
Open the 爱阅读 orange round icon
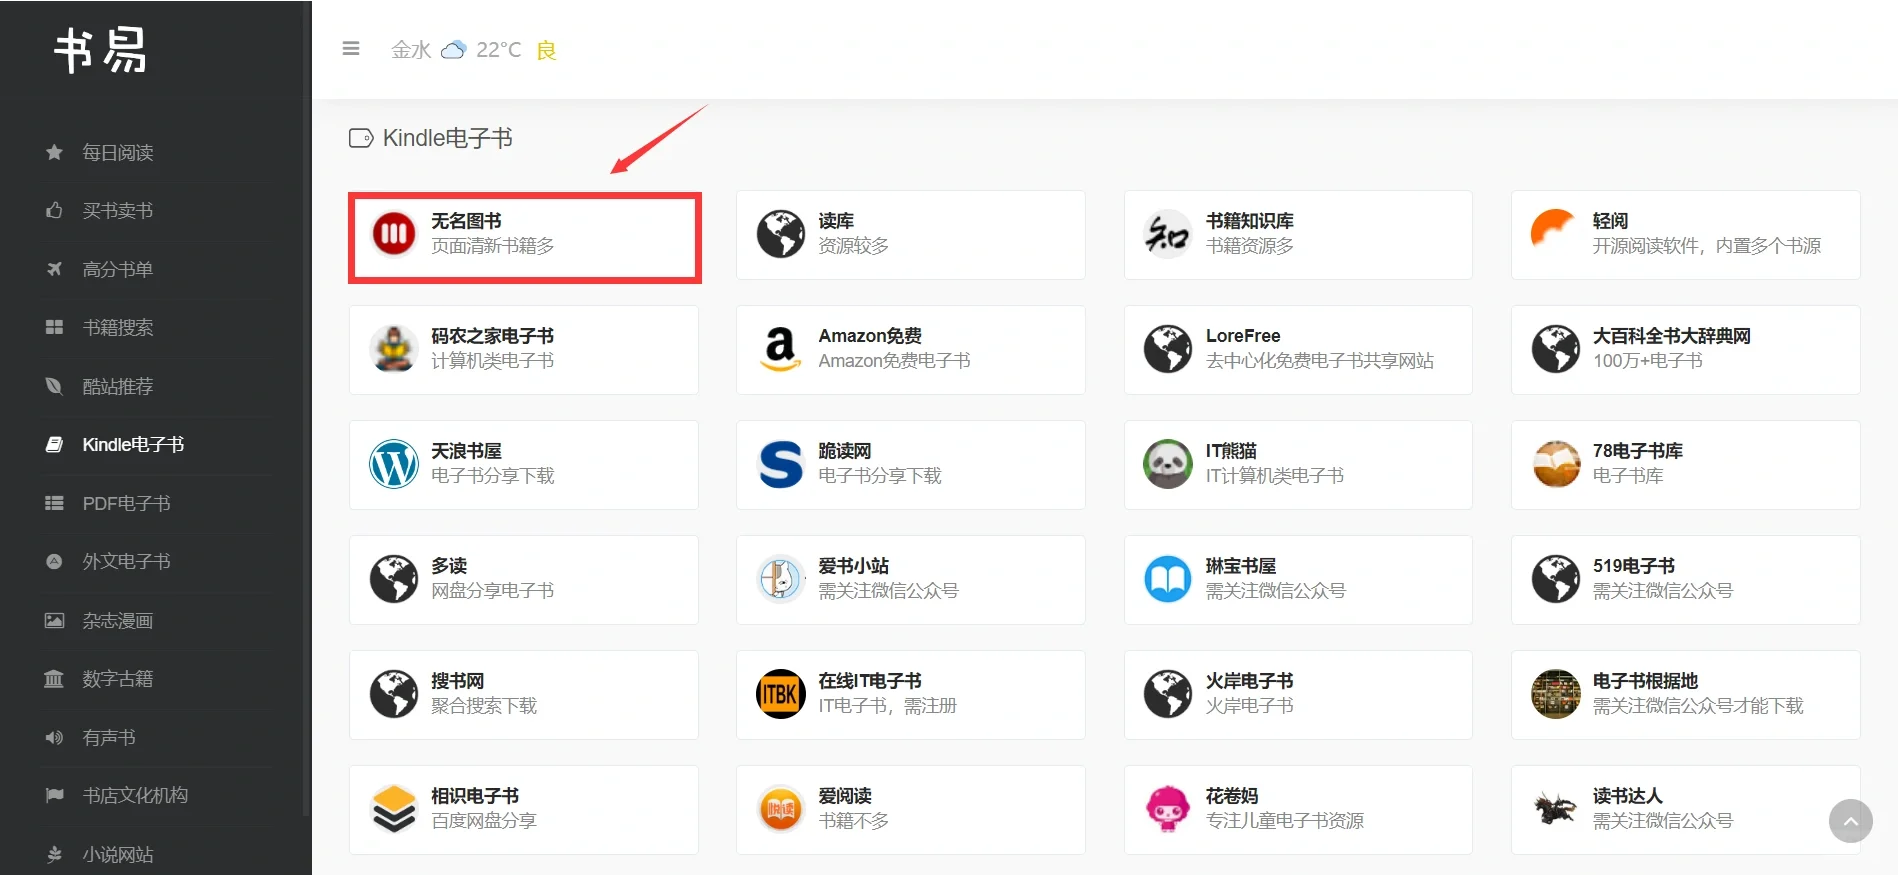coord(781,809)
